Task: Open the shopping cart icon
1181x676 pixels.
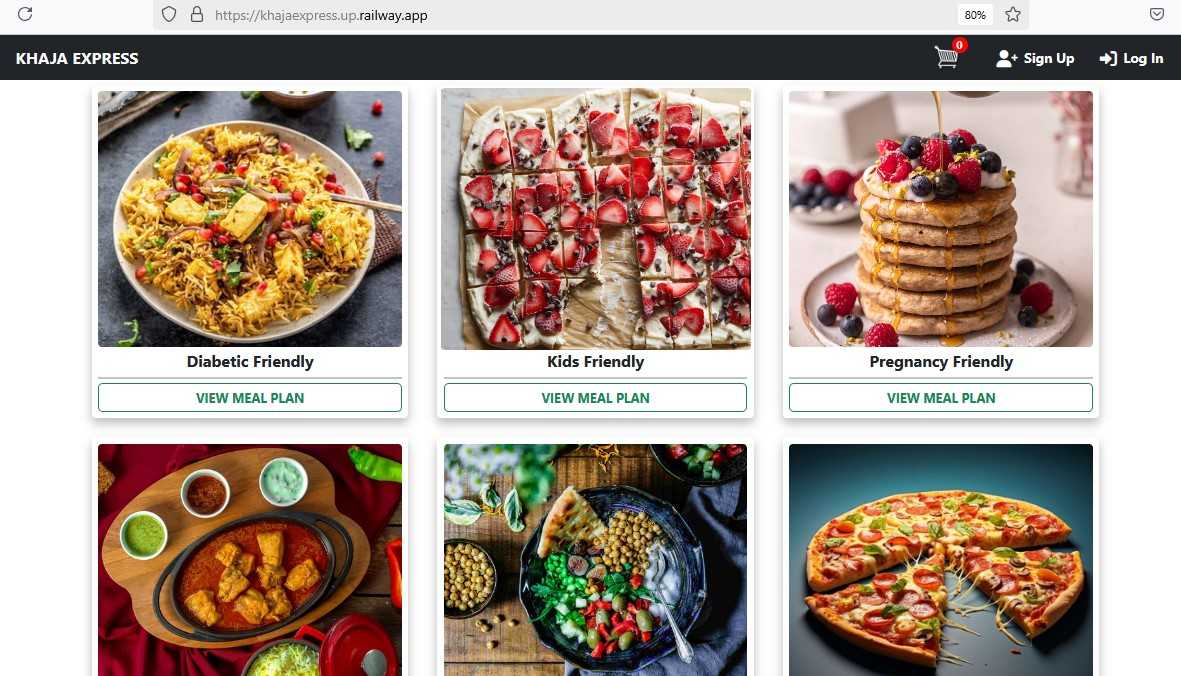Action: coord(946,57)
